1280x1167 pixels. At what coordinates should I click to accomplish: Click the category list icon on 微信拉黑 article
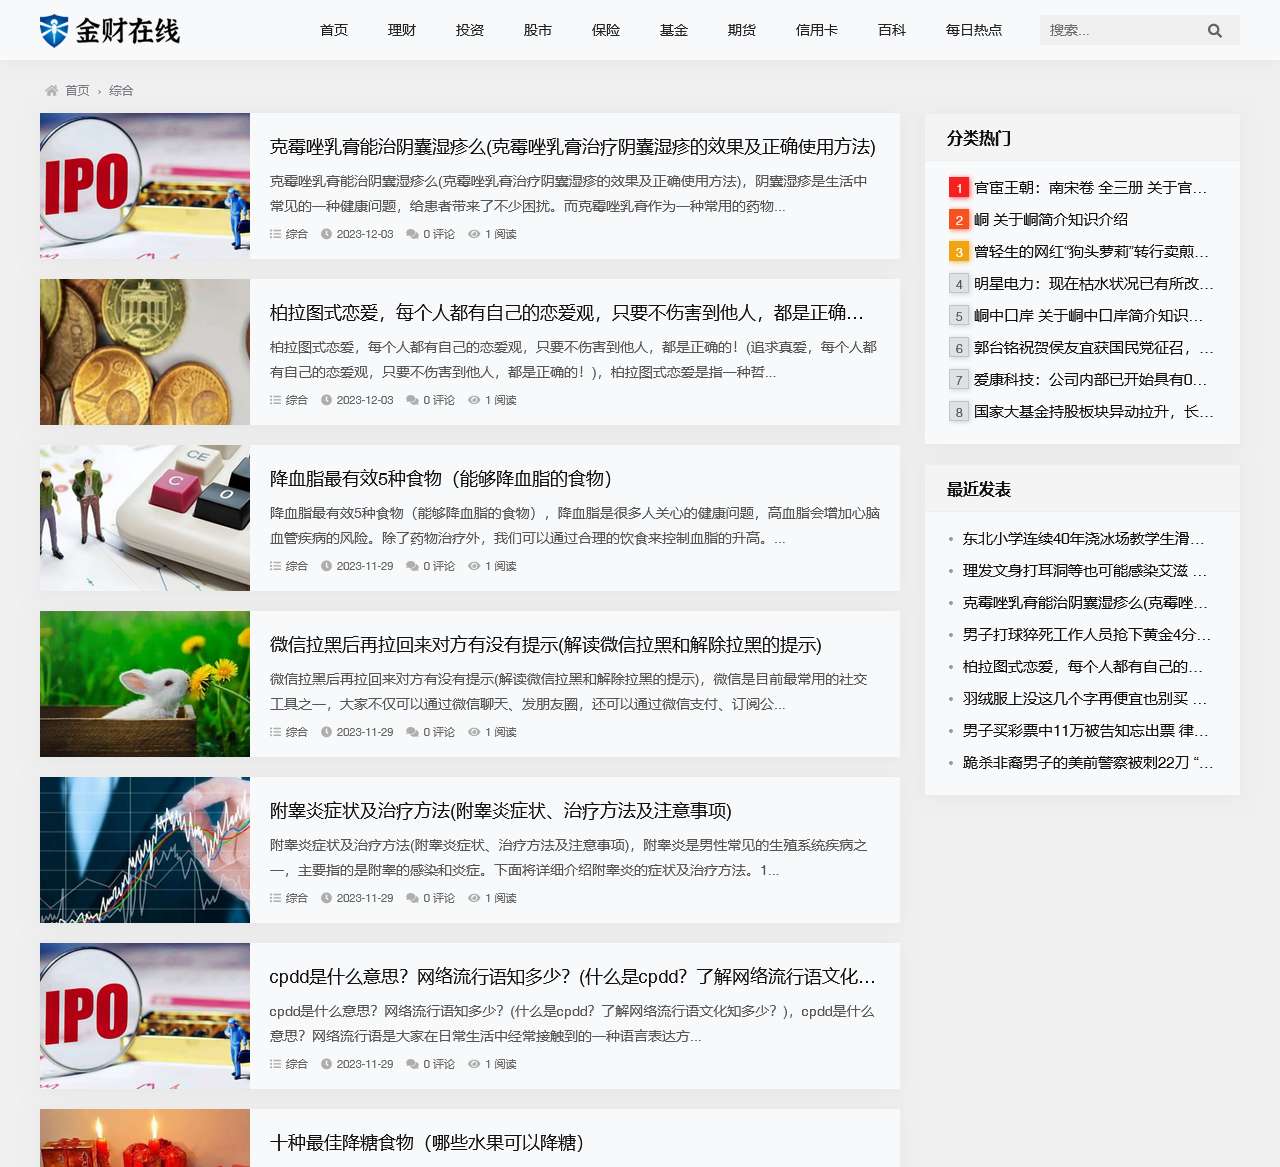click(275, 732)
